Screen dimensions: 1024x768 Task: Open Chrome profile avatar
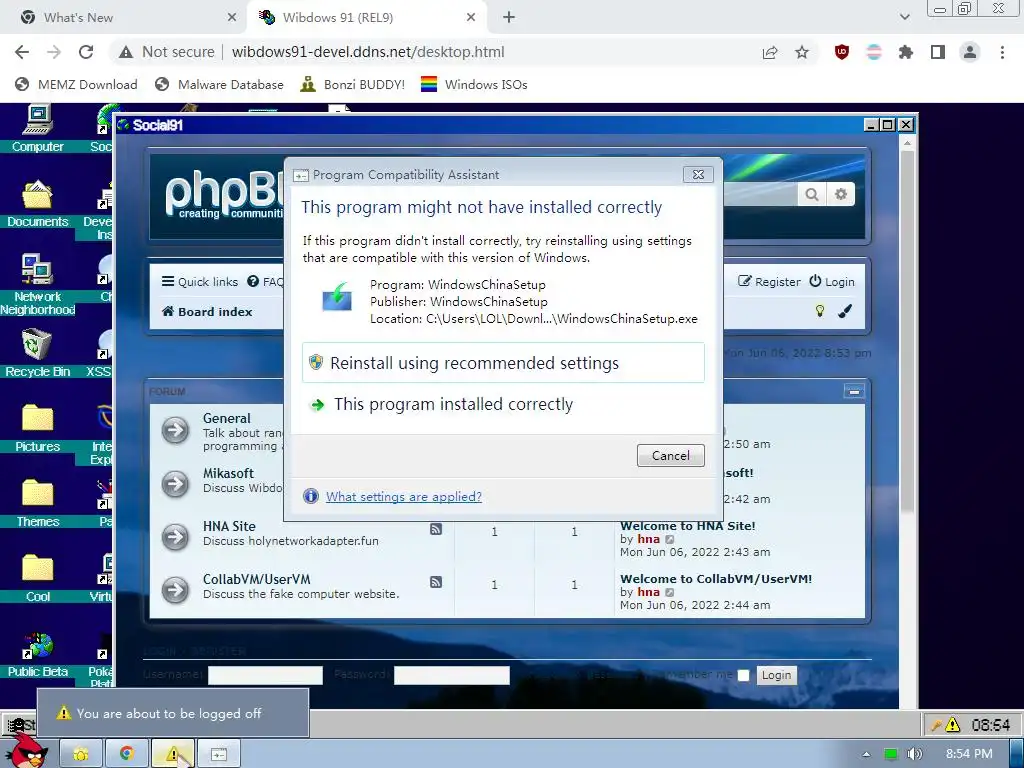pos(970,52)
